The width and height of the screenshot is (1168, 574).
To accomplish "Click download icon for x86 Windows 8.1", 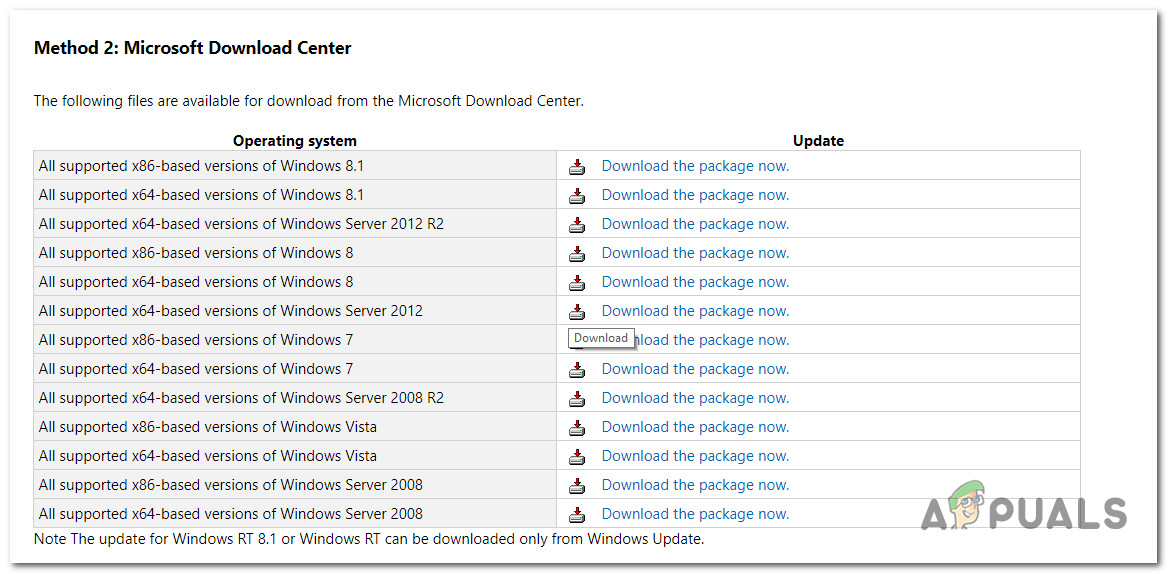I will [x=577, y=167].
